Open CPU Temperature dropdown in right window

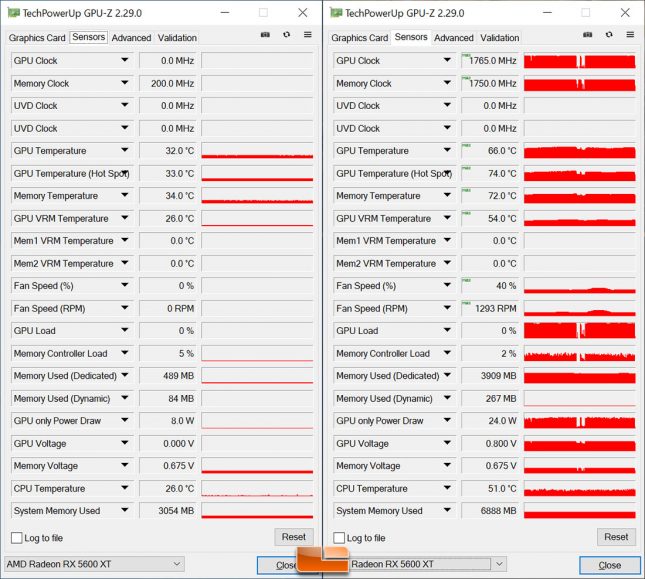tap(447, 488)
